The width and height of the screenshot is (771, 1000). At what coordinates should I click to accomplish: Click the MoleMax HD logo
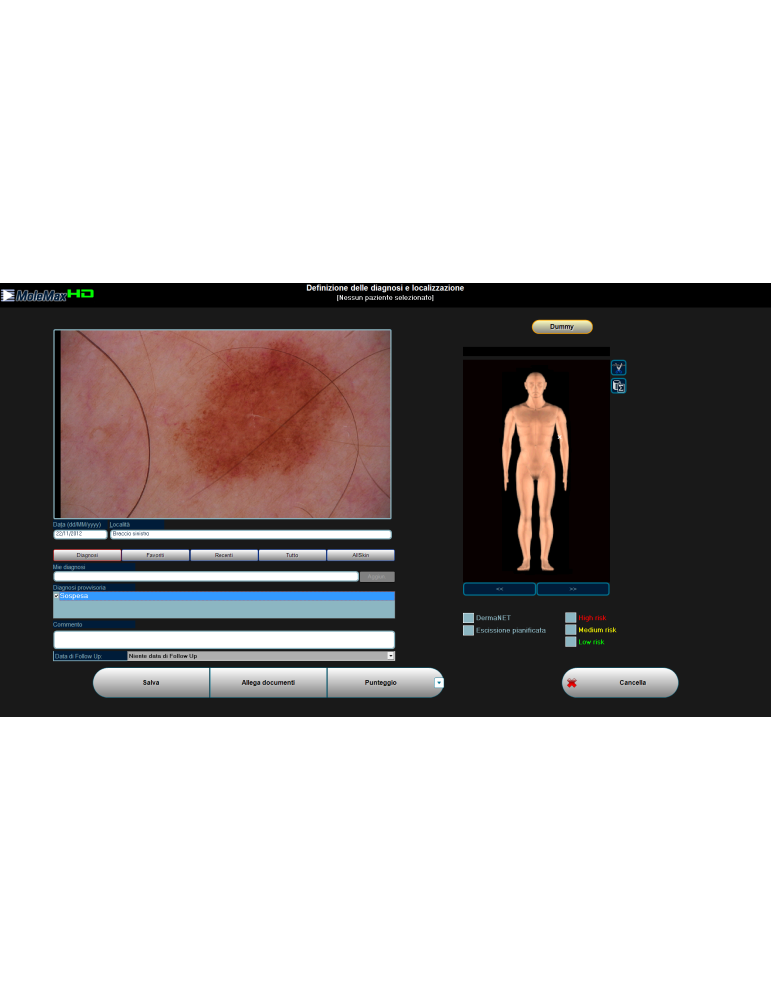click(x=48, y=294)
